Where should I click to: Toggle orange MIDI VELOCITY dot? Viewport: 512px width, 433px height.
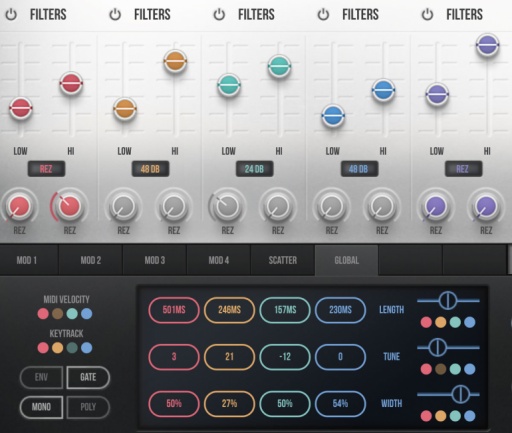[57, 314]
